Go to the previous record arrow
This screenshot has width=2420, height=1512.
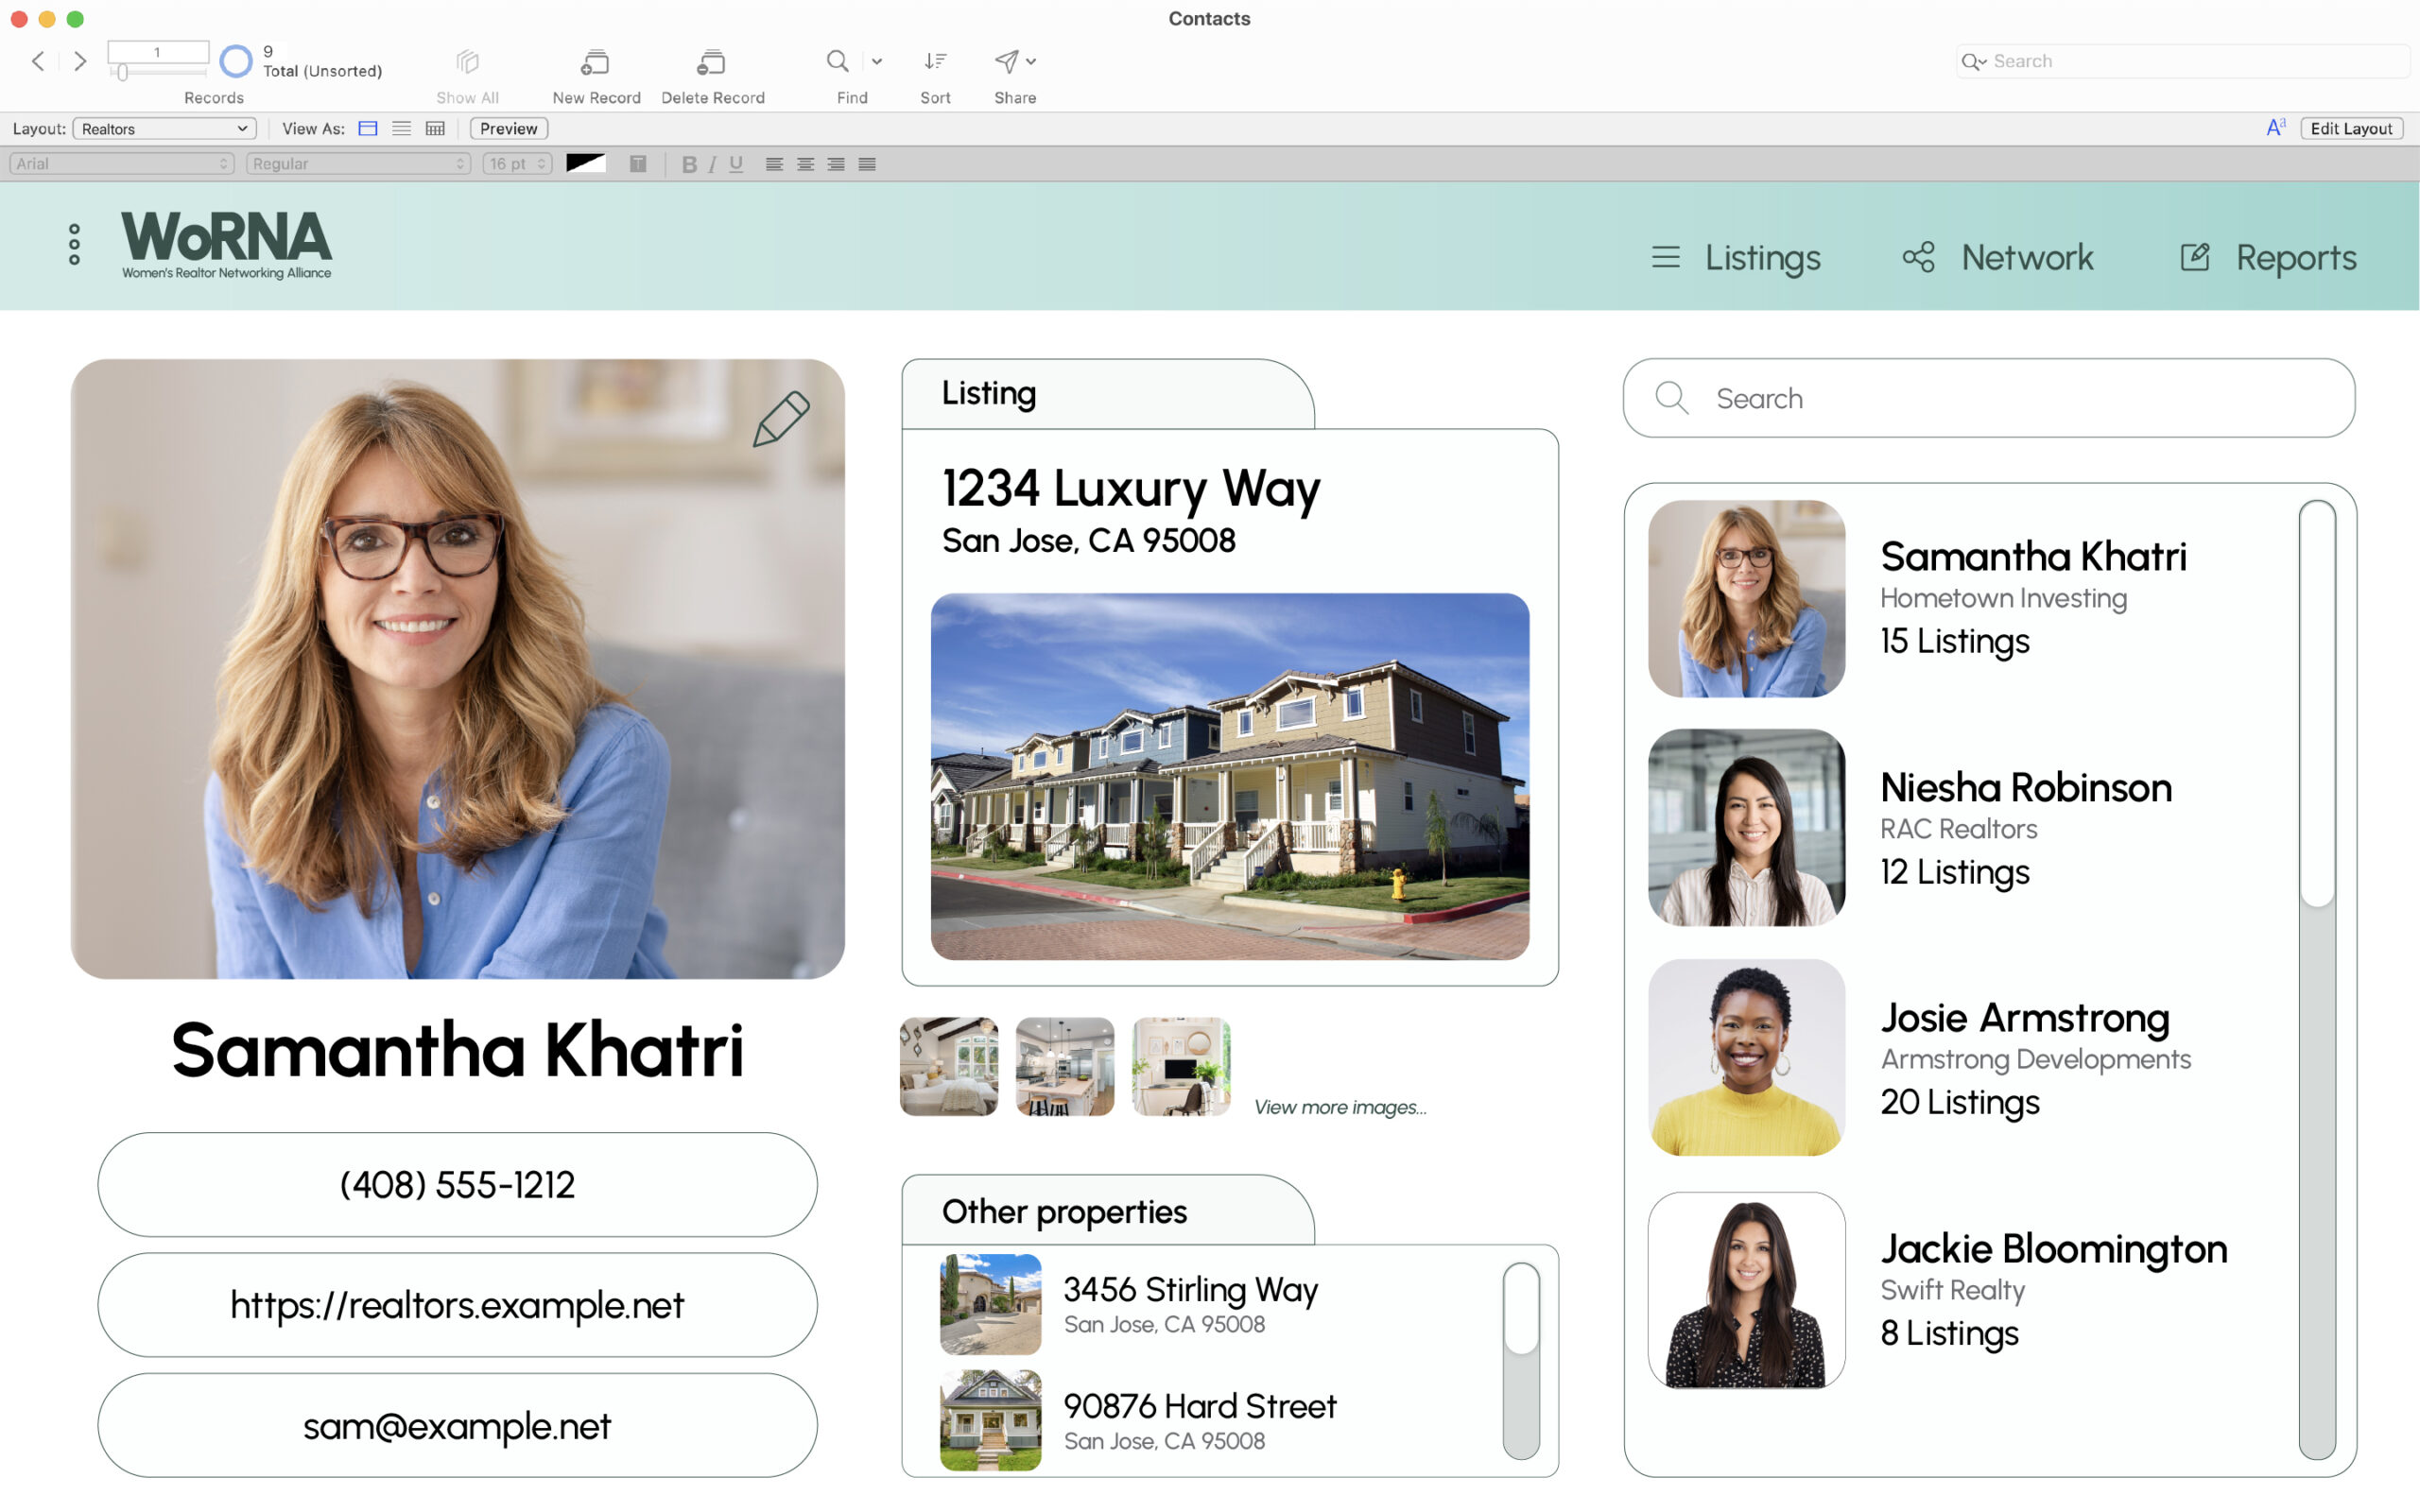pyautogui.click(x=38, y=61)
